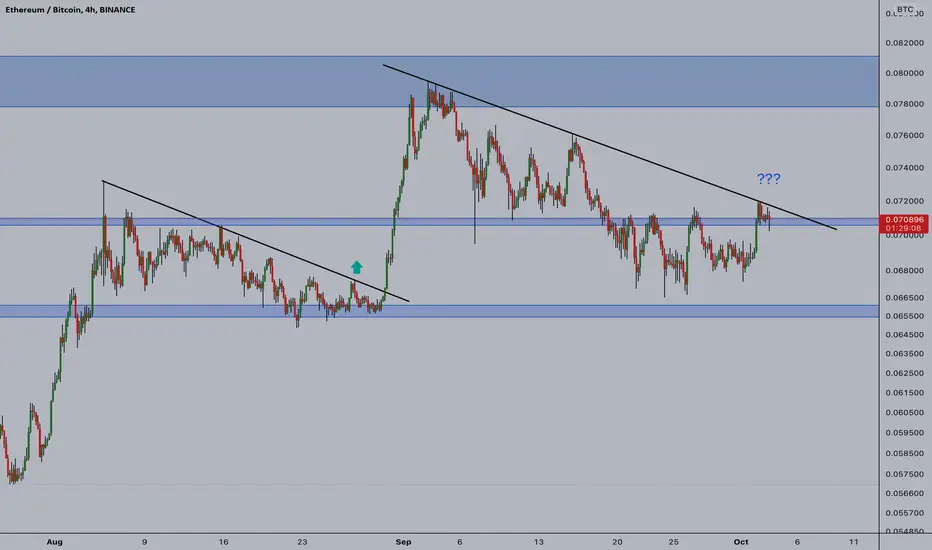This screenshot has height=550, width=932.
Task: Click the 0.076000 price axis label
Action: point(905,136)
